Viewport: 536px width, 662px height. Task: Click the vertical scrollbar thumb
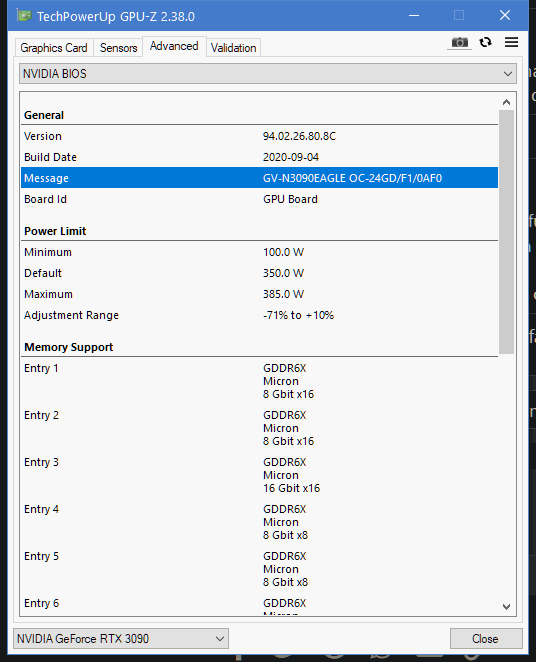[506, 232]
